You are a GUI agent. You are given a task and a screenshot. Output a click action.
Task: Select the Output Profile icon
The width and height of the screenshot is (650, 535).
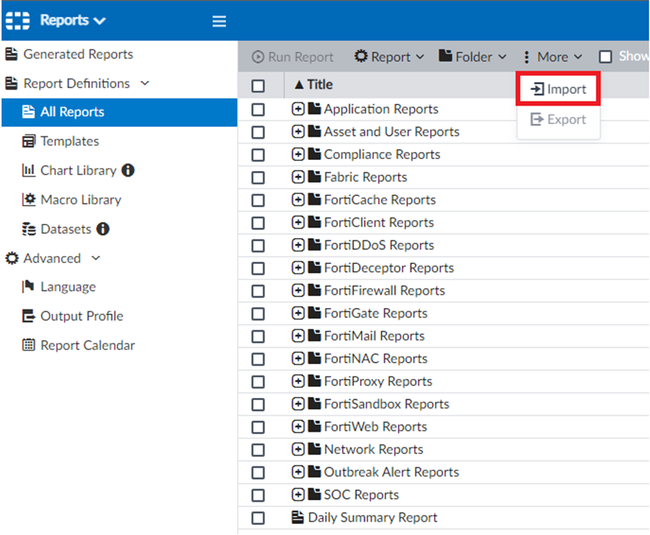[x=28, y=316]
